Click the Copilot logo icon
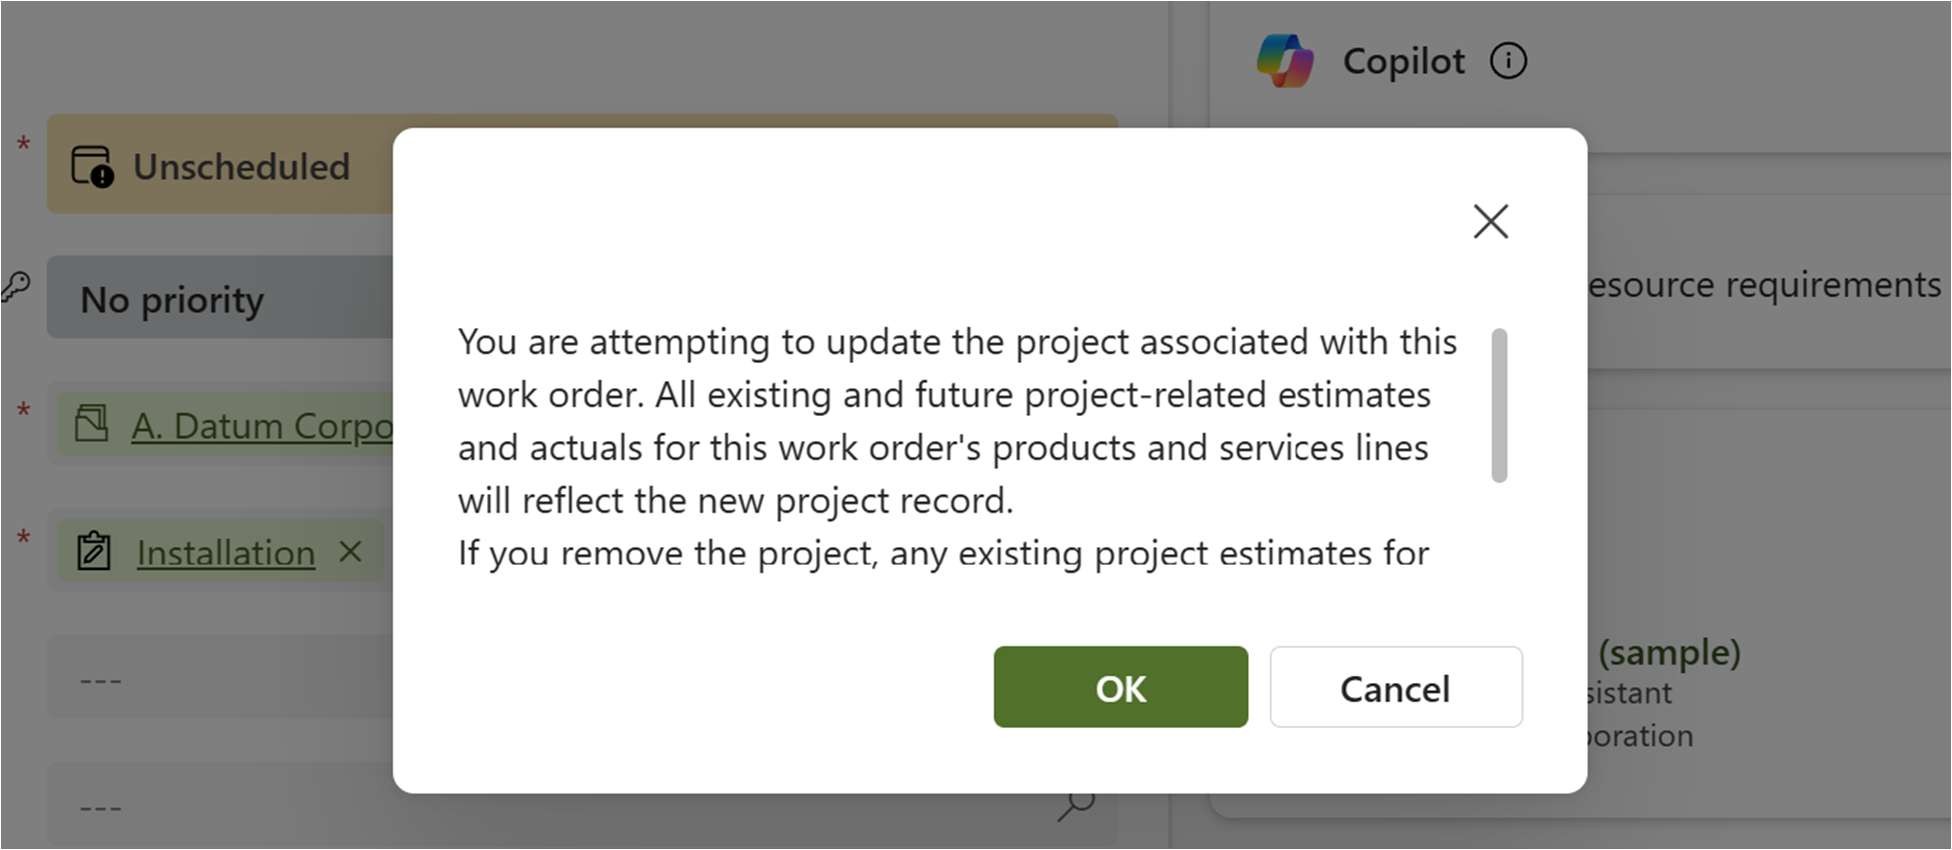This screenshot has width=1952, height=850. coord(1284,61)
